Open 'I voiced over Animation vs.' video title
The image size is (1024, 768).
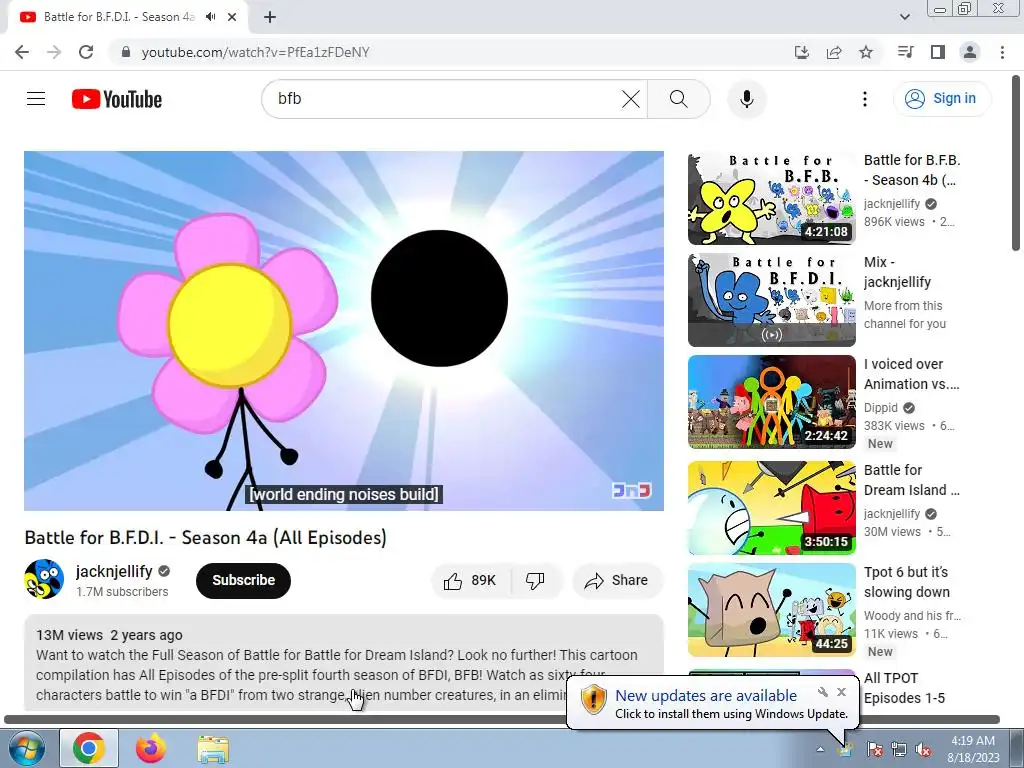tap(912, 374)
